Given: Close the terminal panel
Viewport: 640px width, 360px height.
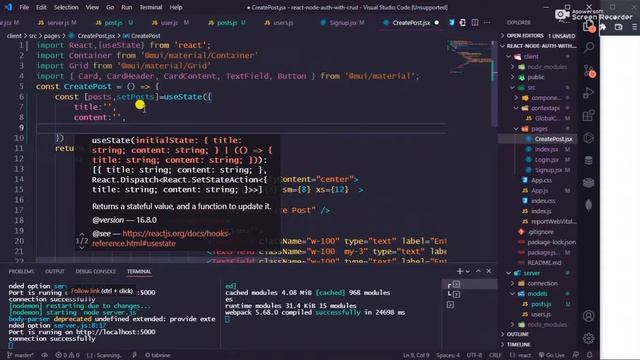Looking at the screenshot, I should [489, 271].
